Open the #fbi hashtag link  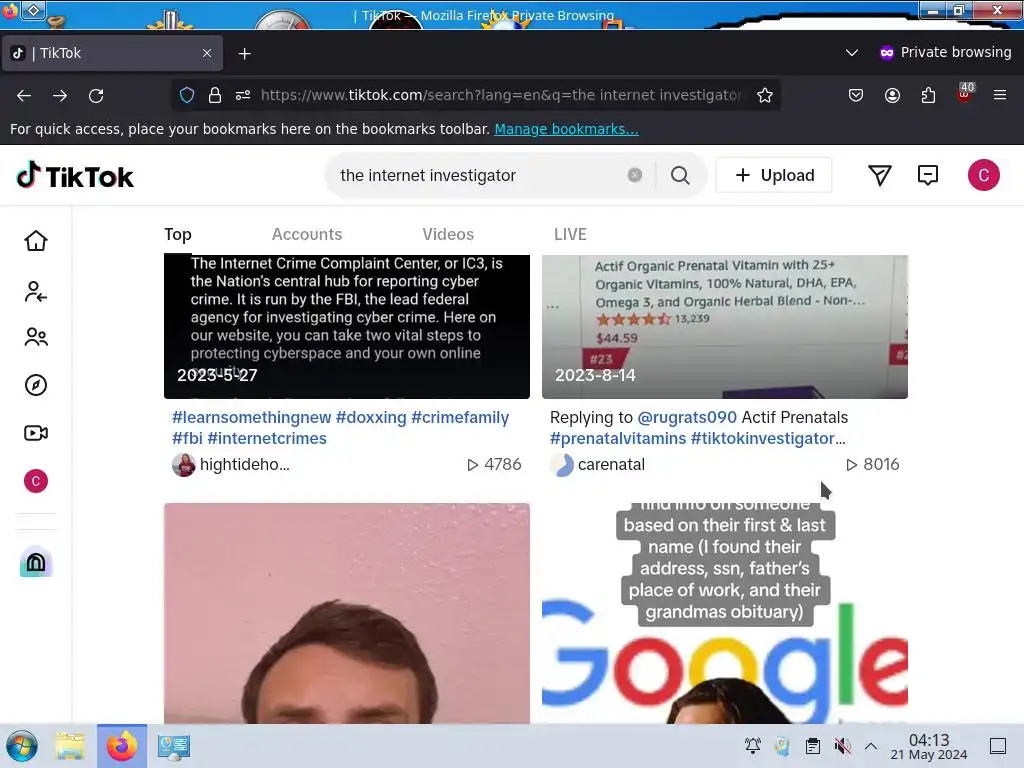[x=187, y=438]
